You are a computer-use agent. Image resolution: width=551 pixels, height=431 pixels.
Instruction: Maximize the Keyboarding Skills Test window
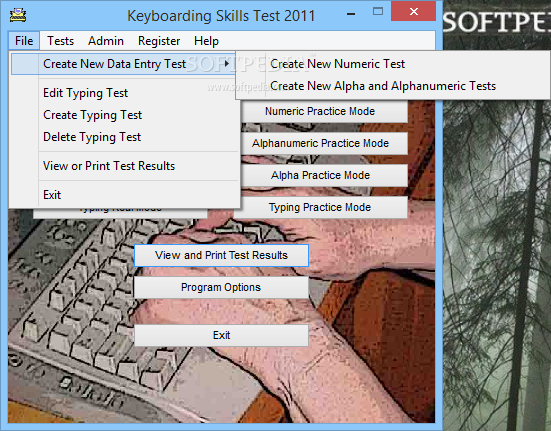click(x=378, y=12)
